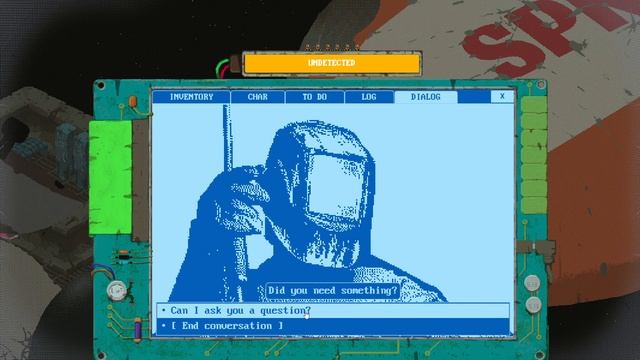Switch to the CHAR tab
This screenshot has height=360, width=640.
tap(258, 97)
